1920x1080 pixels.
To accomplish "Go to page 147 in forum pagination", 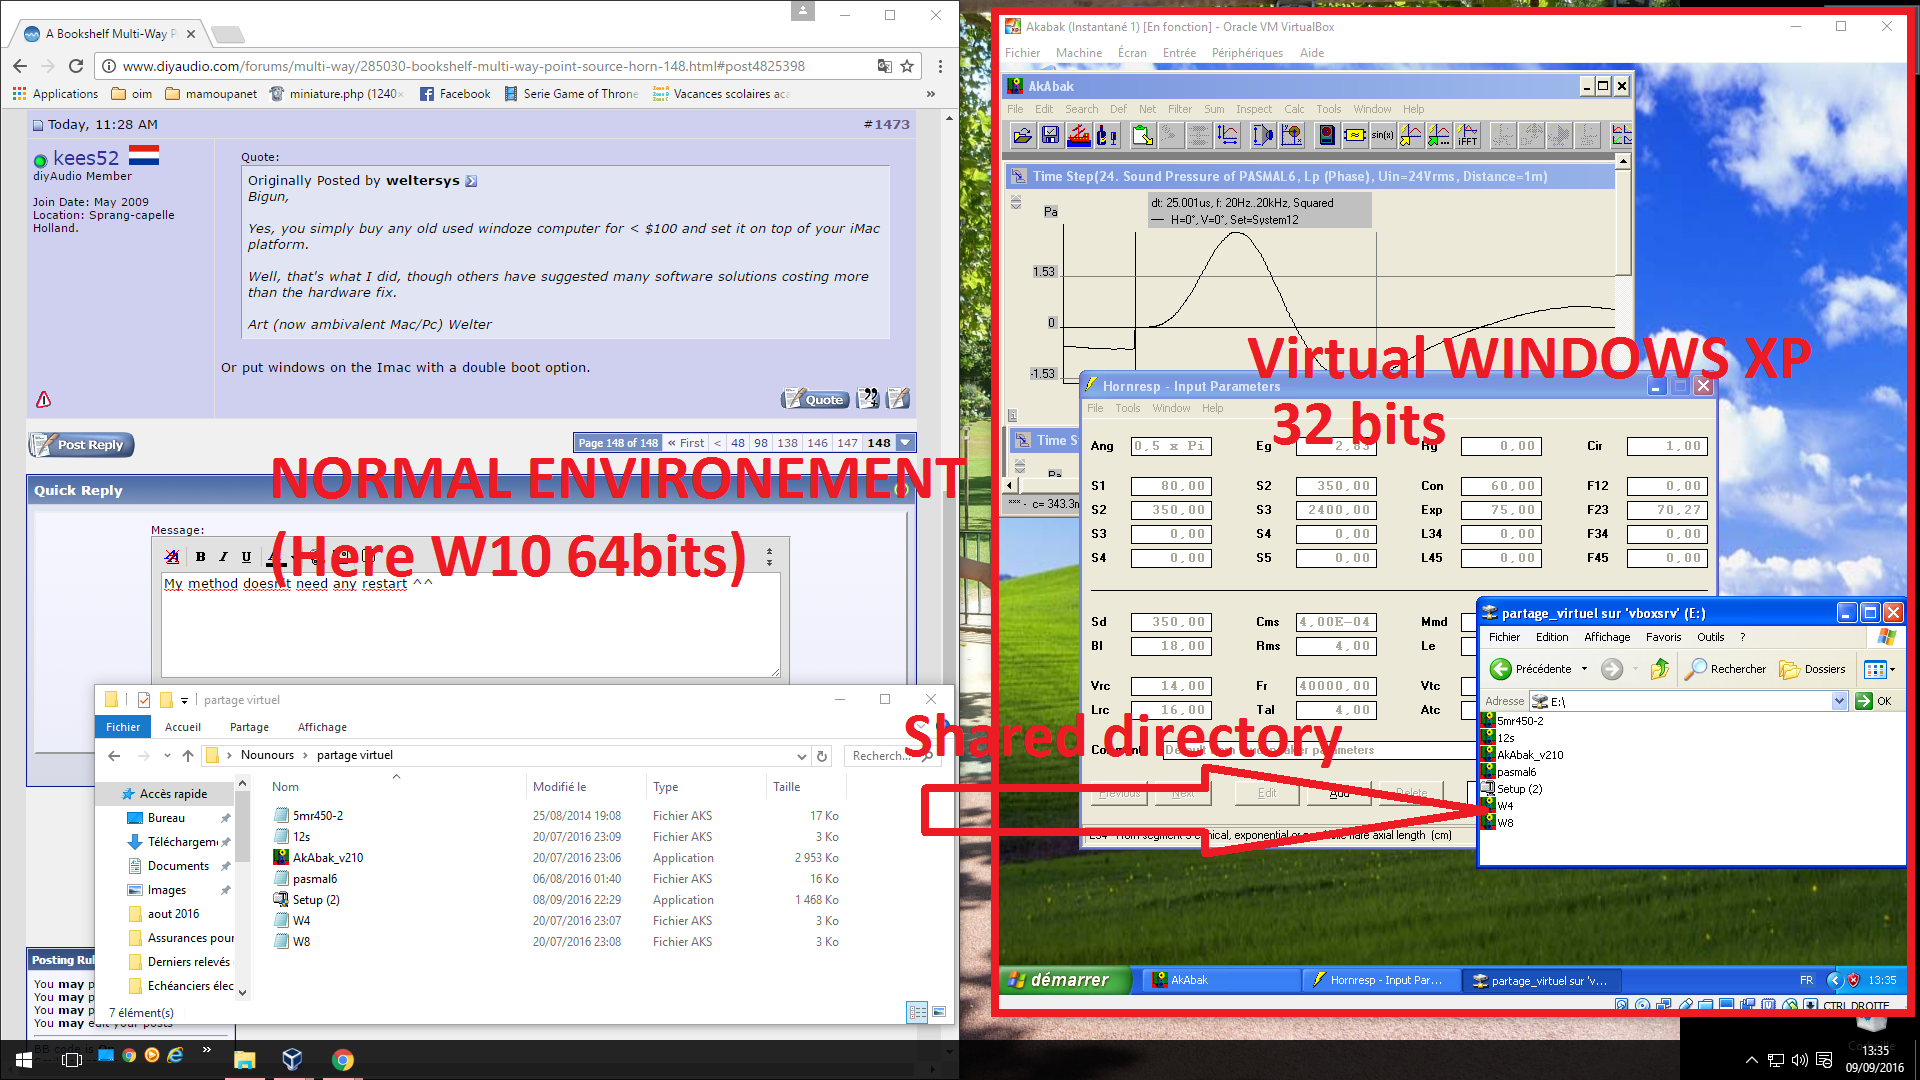I will 848,443.
